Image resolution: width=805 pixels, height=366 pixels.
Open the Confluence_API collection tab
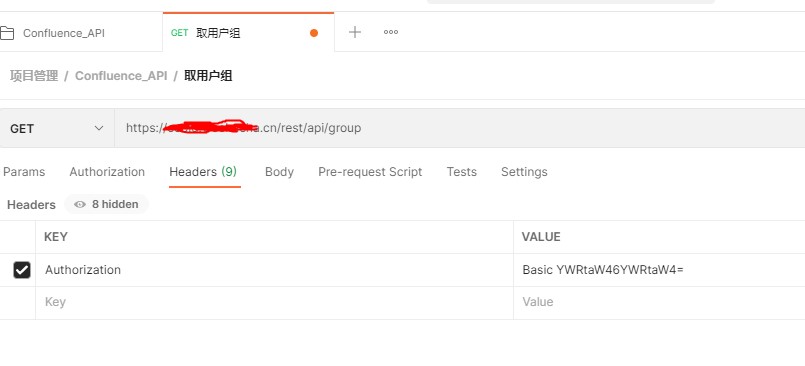point(81,33)
